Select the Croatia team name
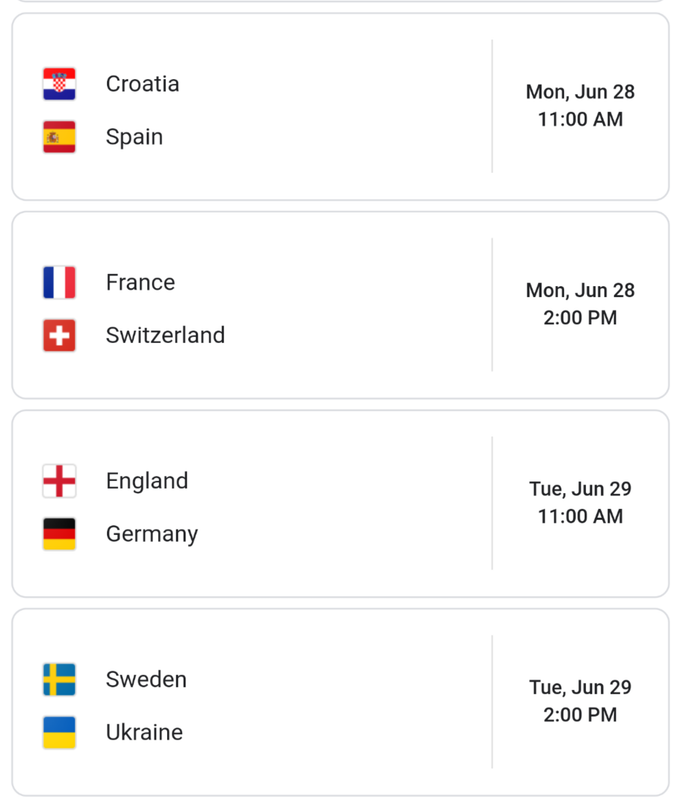Viewport: 680px width, 800px height. click(143, 84)
